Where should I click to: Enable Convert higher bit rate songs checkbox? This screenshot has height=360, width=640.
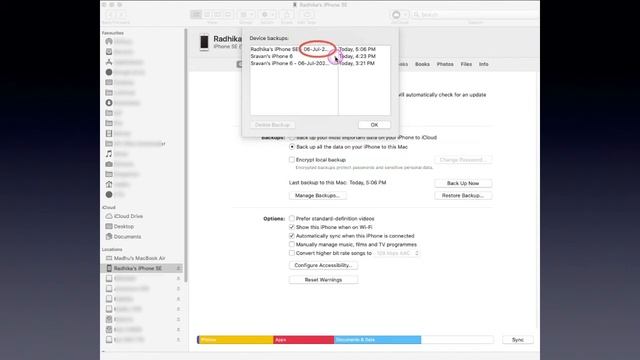[x=292, y=253]
